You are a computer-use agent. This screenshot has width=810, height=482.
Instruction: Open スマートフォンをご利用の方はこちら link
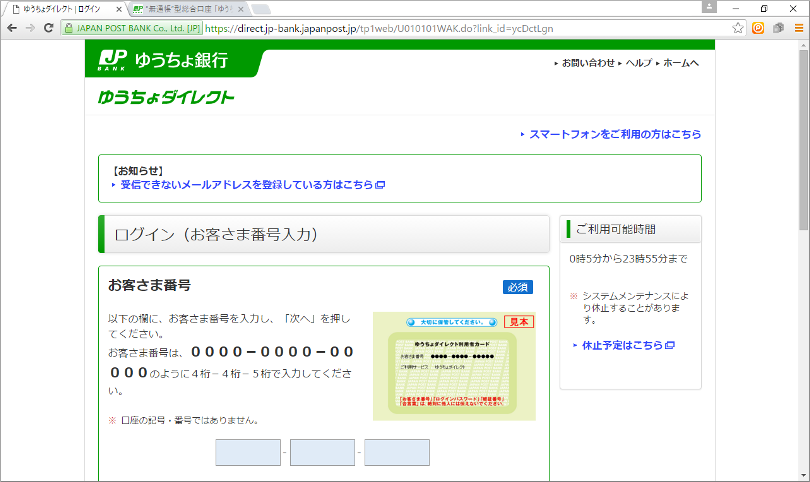pos(615,134)
